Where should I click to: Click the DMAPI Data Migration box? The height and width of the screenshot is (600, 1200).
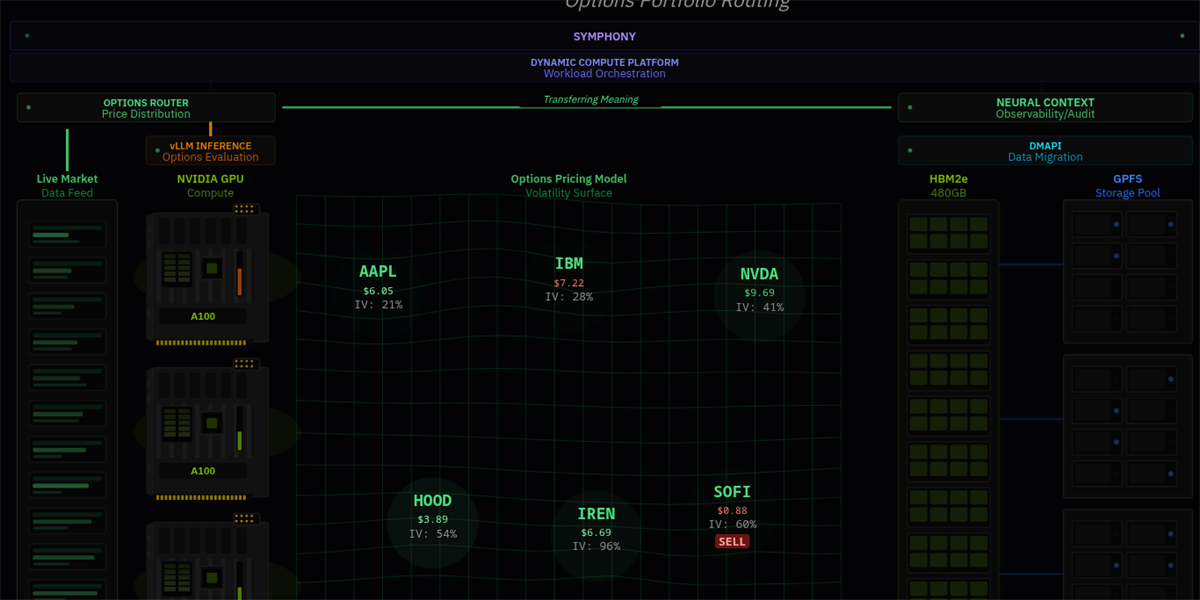pyautogui.click(x=1045, y=151)
